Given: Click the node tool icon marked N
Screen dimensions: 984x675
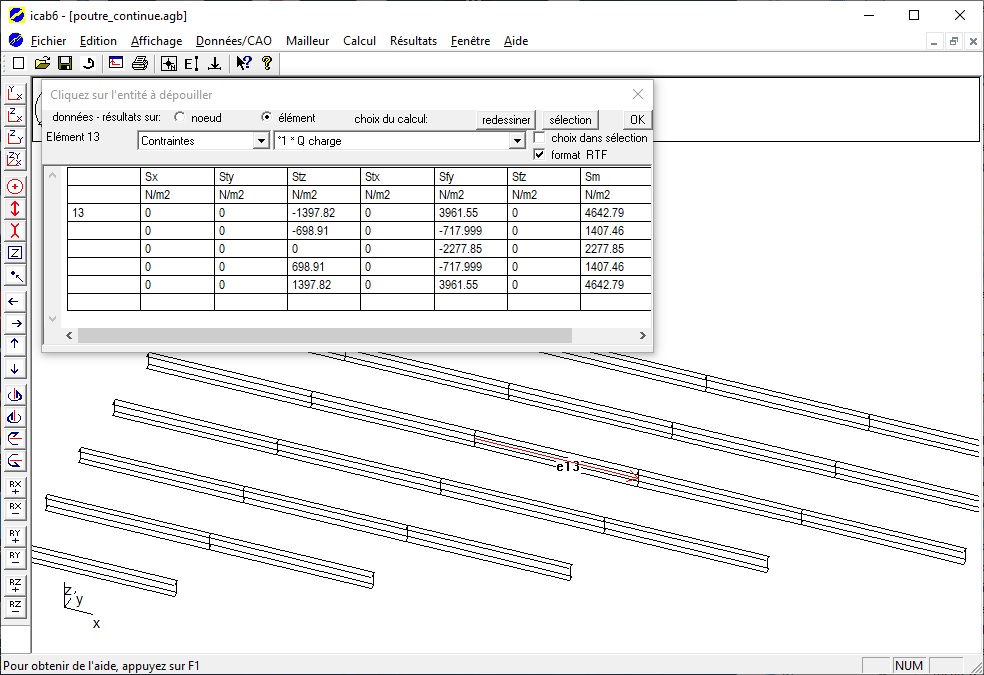Looking at the screenshot, I should point(168,63).
